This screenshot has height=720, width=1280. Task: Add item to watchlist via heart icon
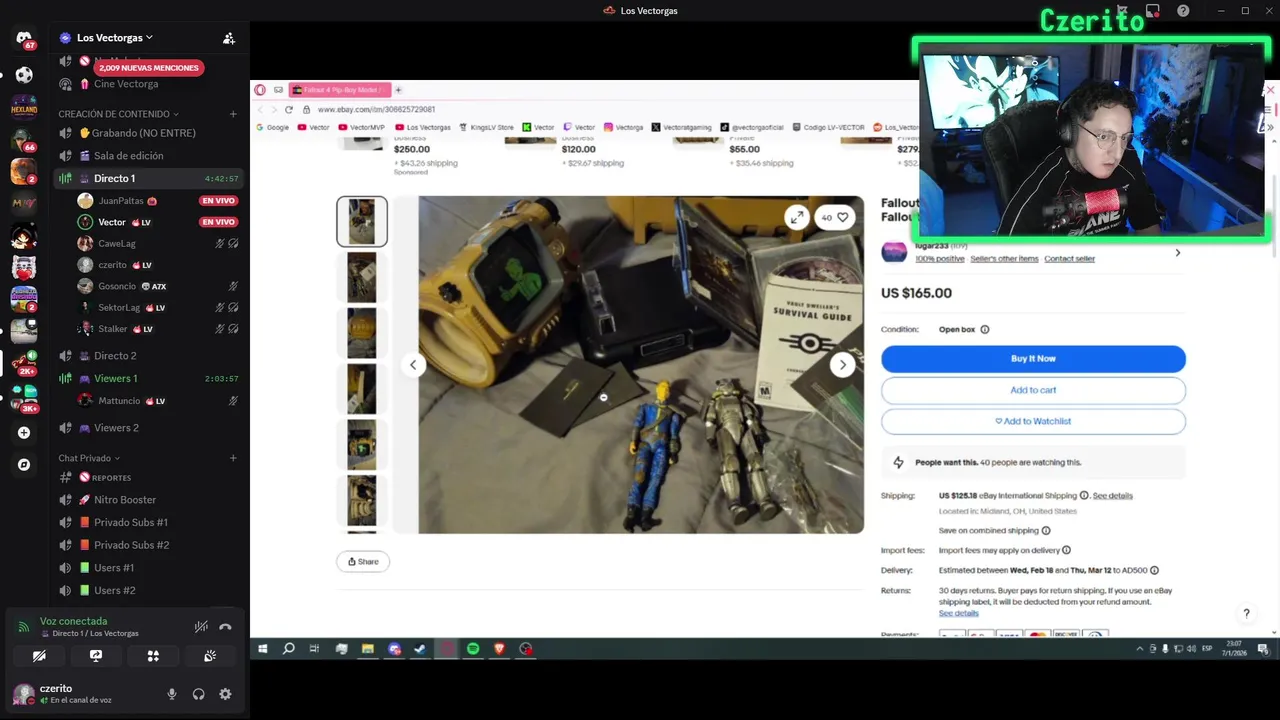click(836, 217)
